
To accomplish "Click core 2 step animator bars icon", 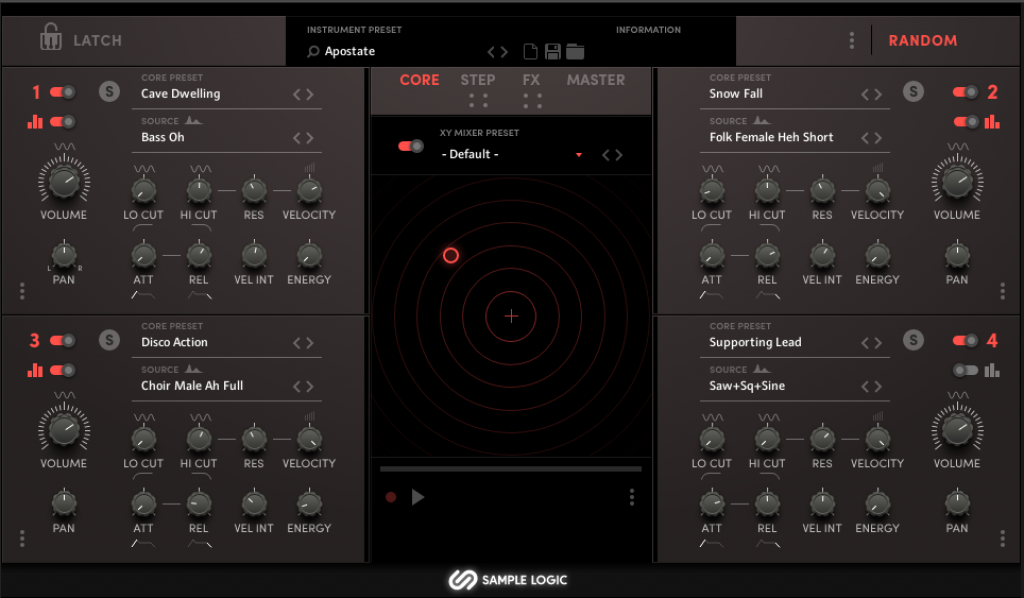I will coord(992,121).
